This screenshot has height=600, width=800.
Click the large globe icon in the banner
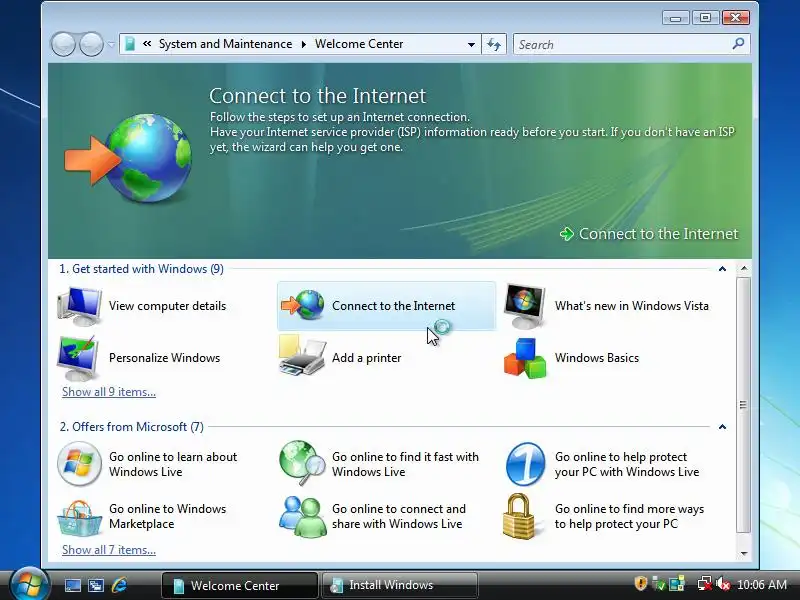pyautogui.click(x=148, y=158)
